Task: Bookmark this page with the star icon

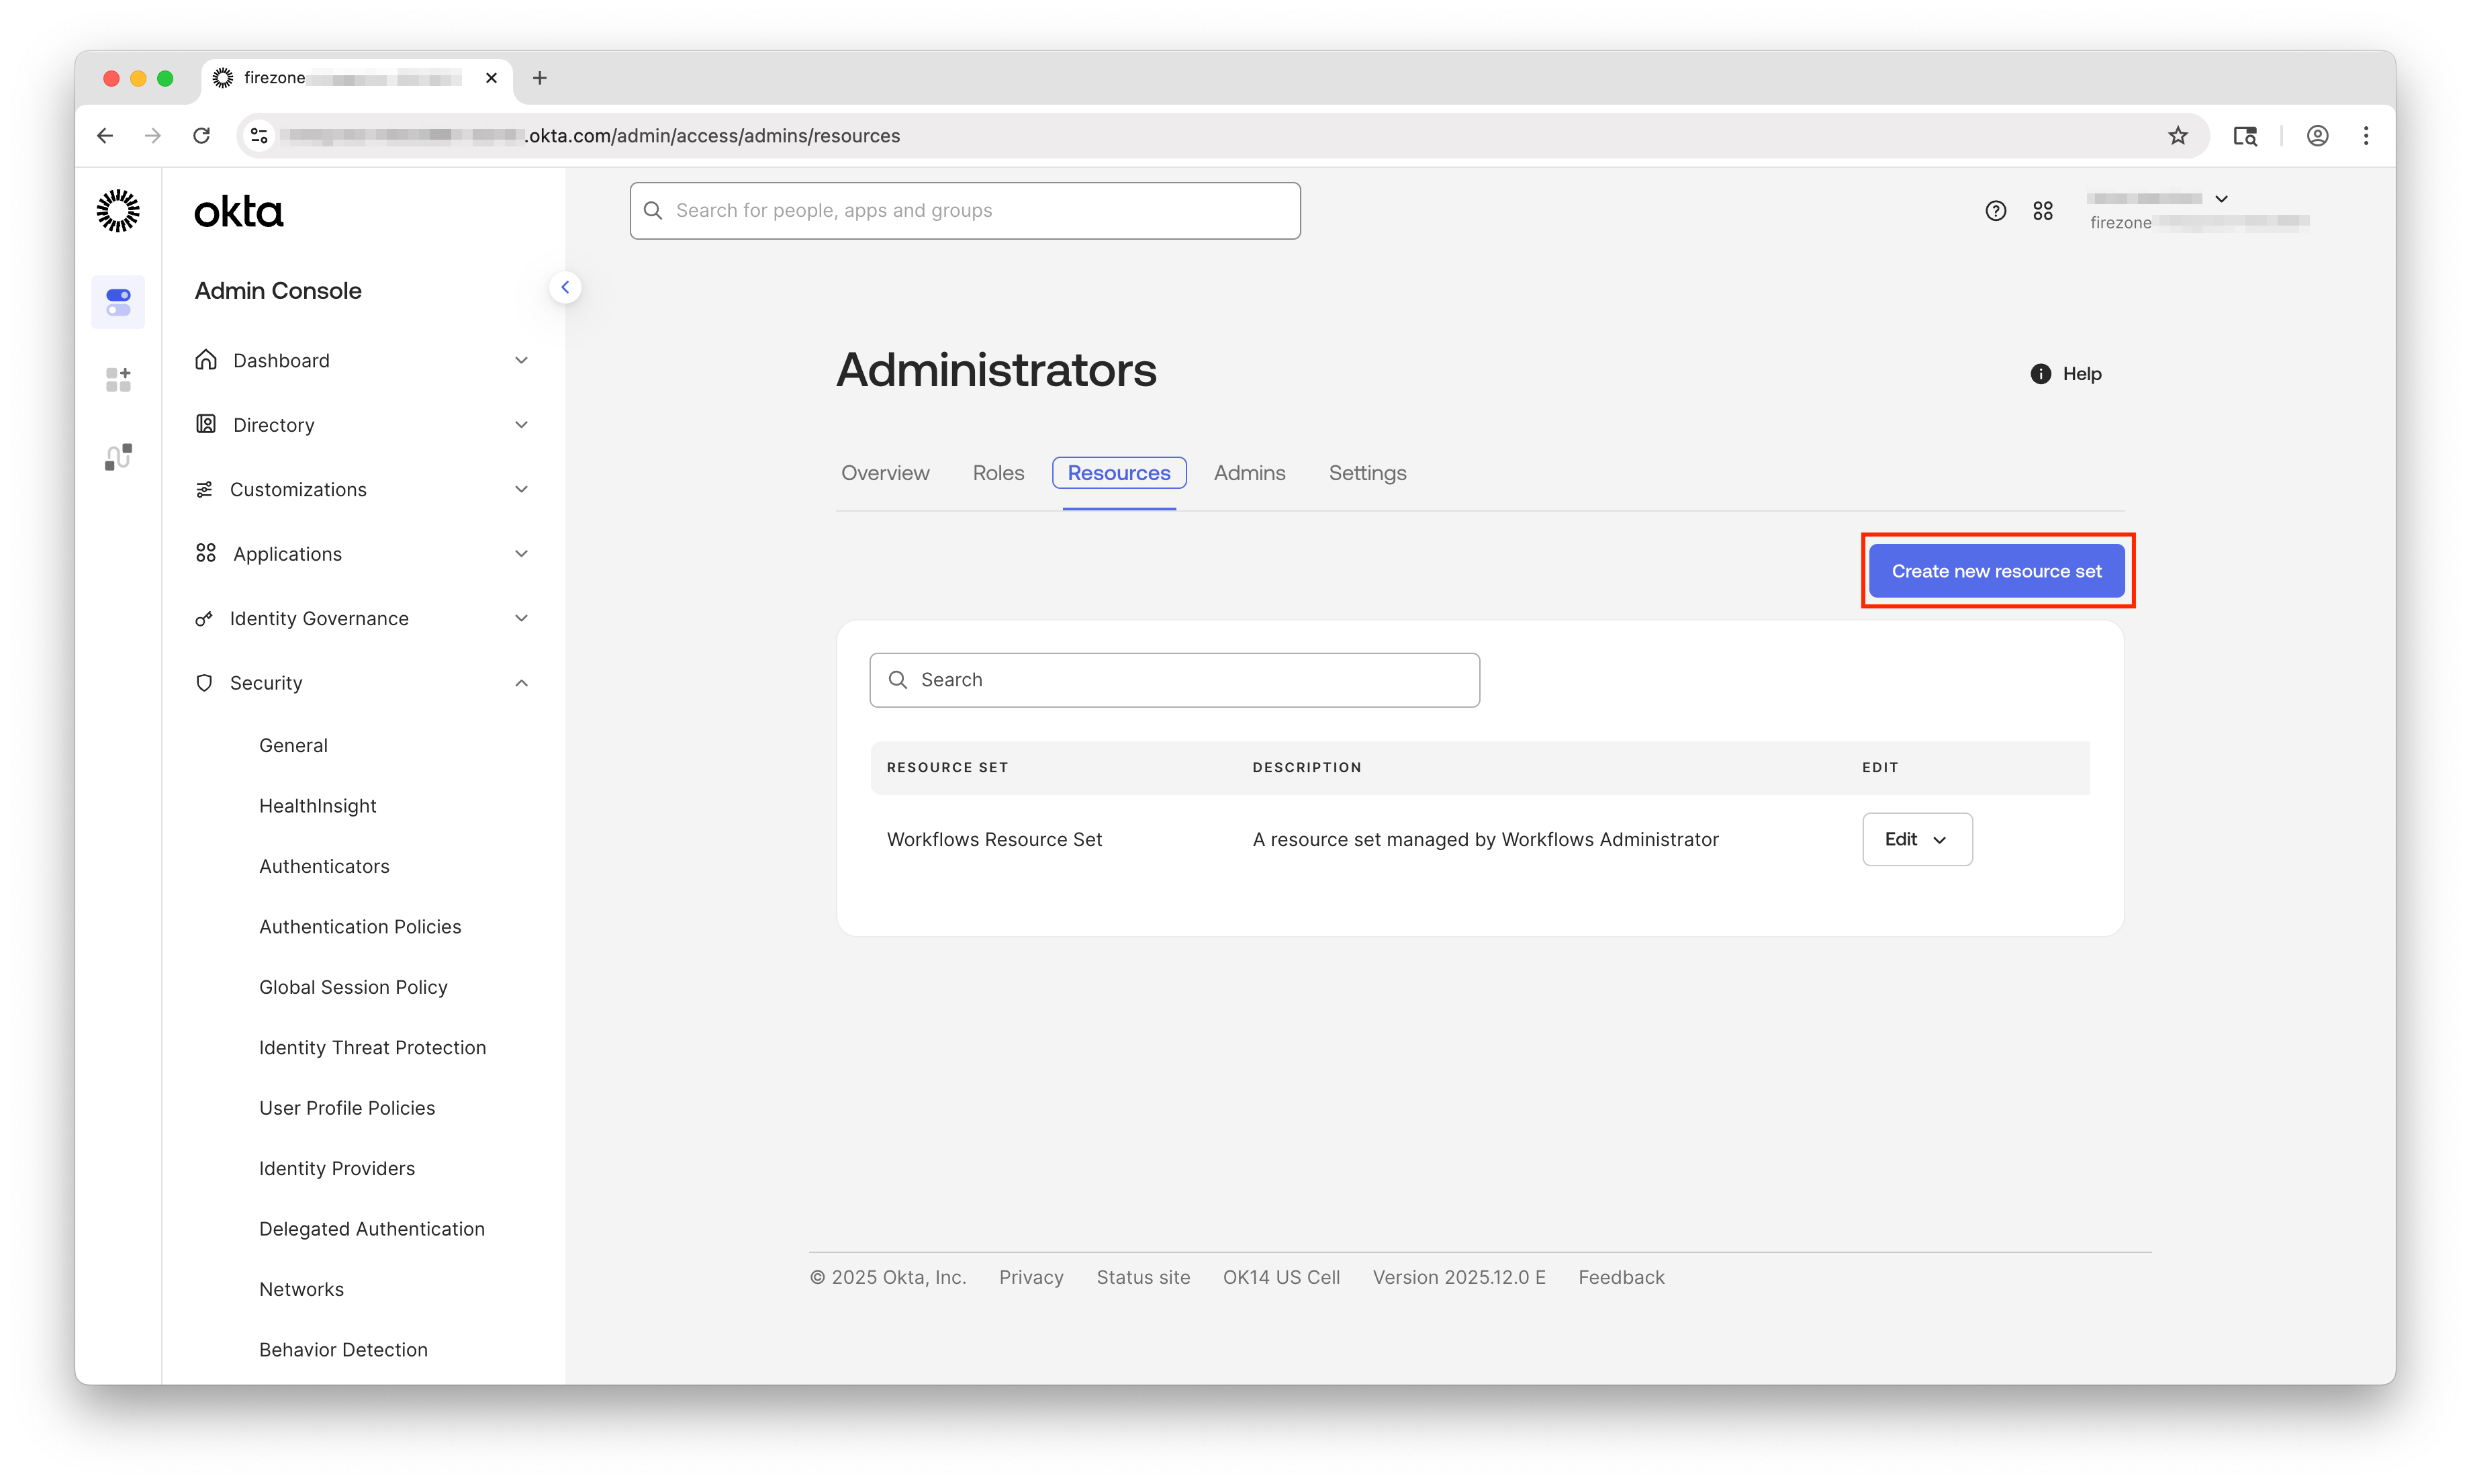Action: 2178,136
